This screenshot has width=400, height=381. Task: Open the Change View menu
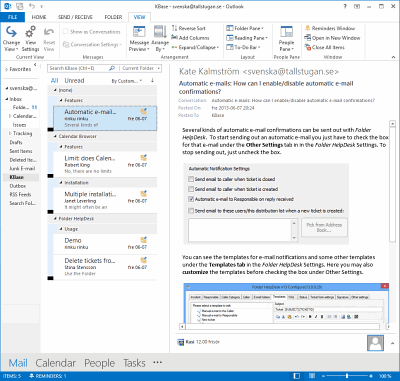point(11,39)
